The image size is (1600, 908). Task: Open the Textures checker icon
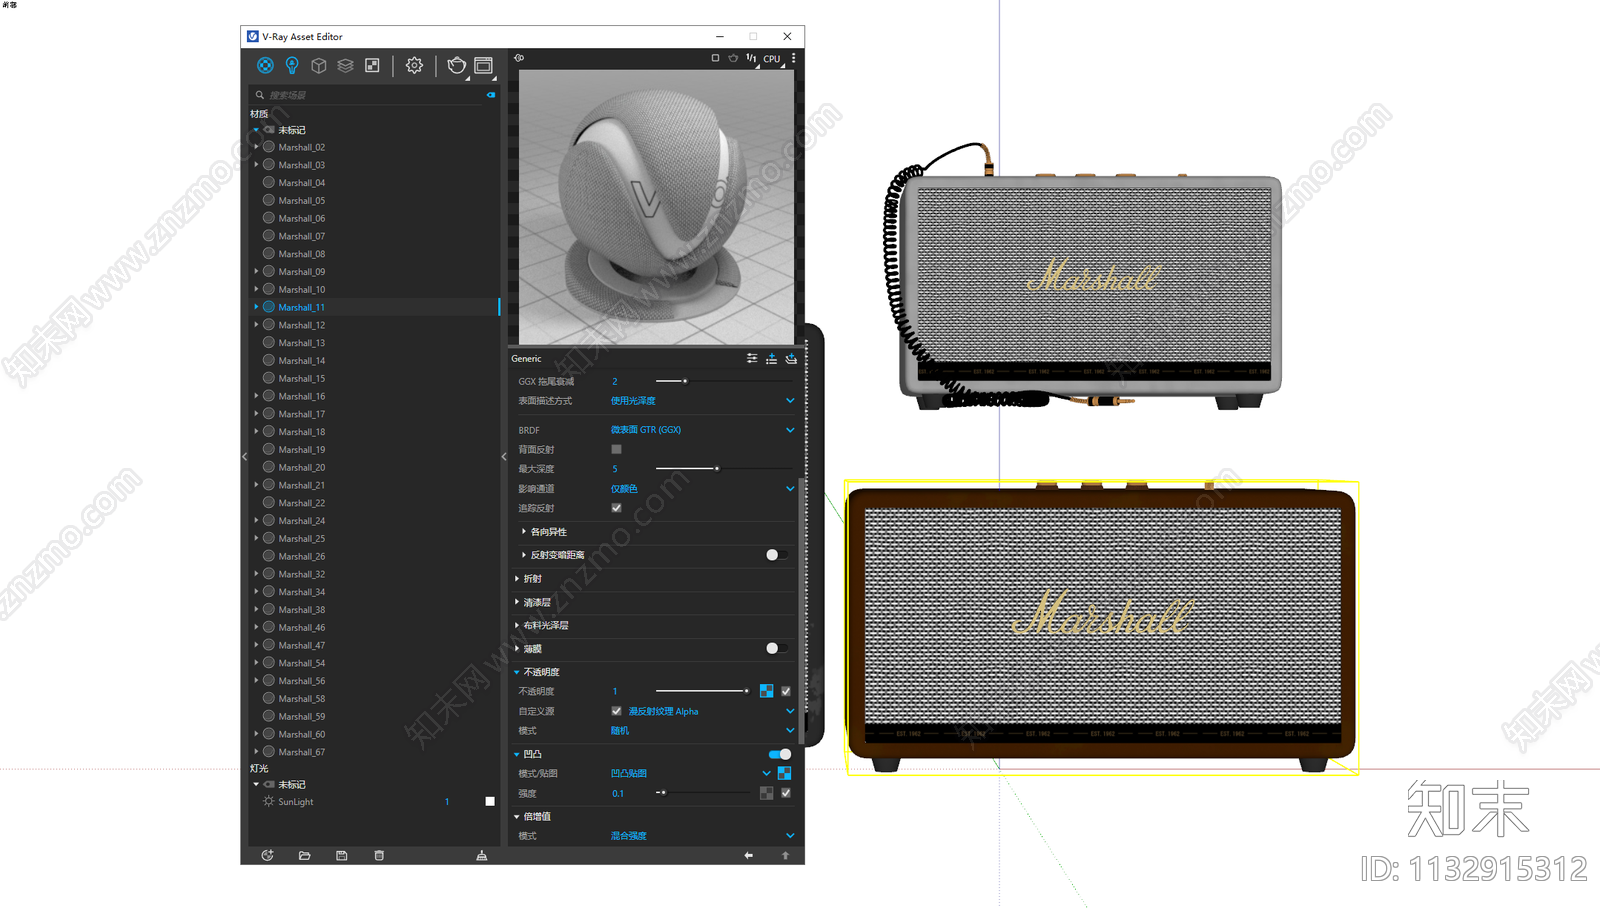click(372, 65)
